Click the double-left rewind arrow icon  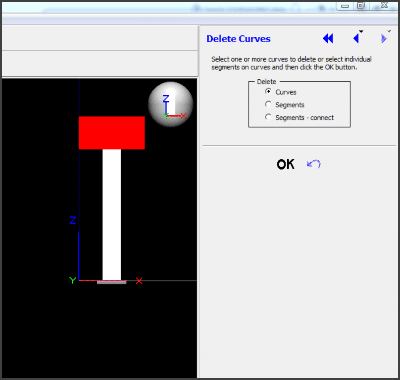(x=328, y=39)
